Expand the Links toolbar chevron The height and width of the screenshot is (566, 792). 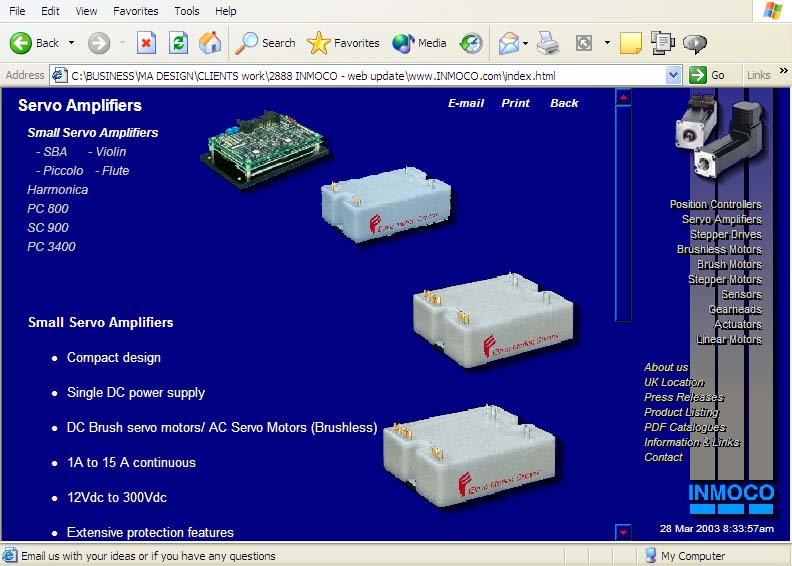pyautogui.click(x=783, y=71)
